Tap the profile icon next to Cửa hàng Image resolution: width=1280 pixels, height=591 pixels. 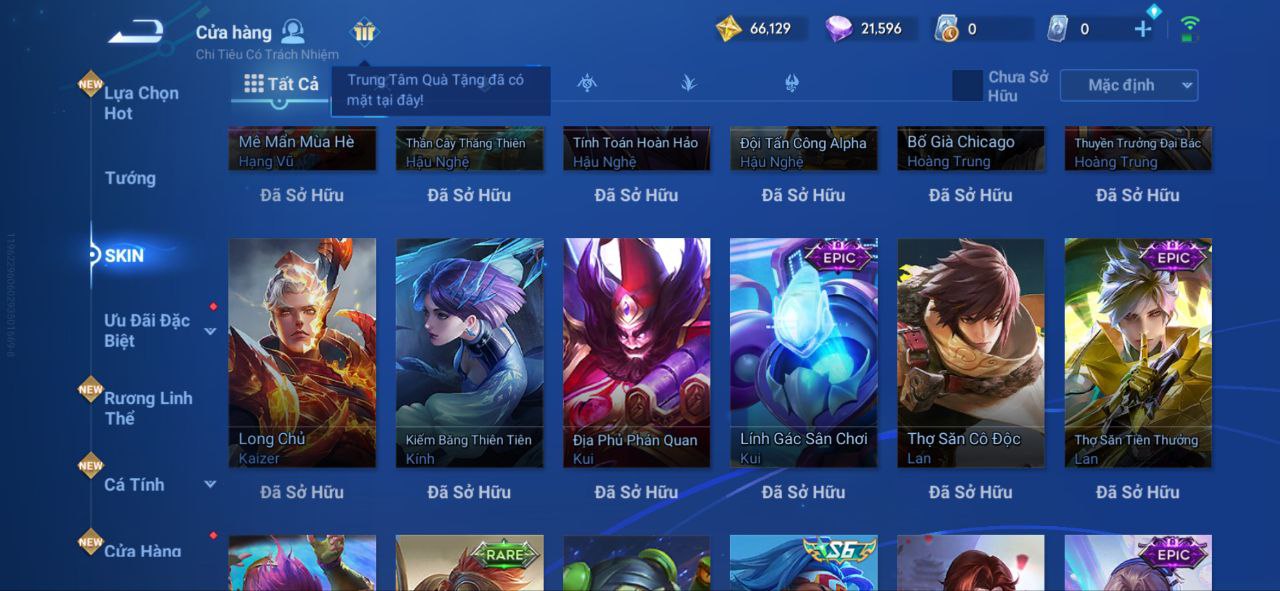(292, 31)
